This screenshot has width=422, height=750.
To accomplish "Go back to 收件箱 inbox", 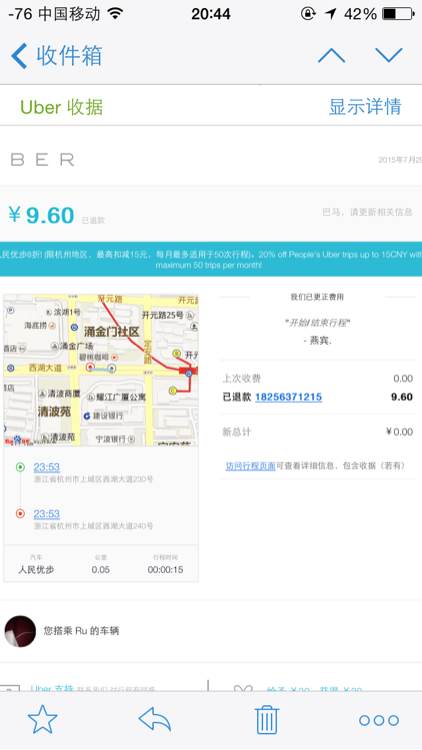I will click(x=56, y=56).
